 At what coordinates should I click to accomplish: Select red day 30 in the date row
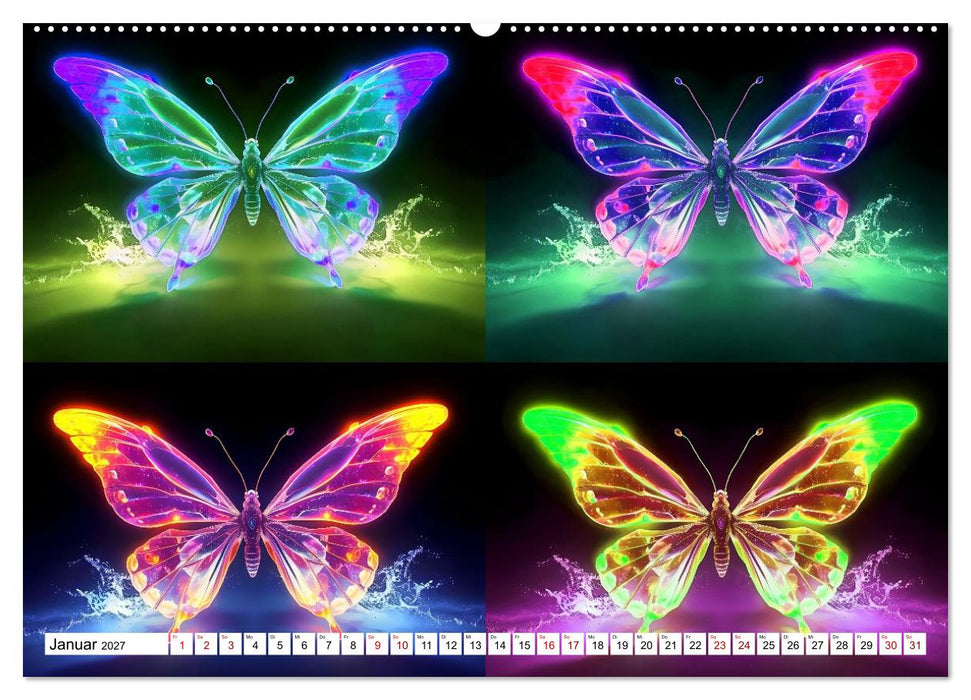[890, 644]
